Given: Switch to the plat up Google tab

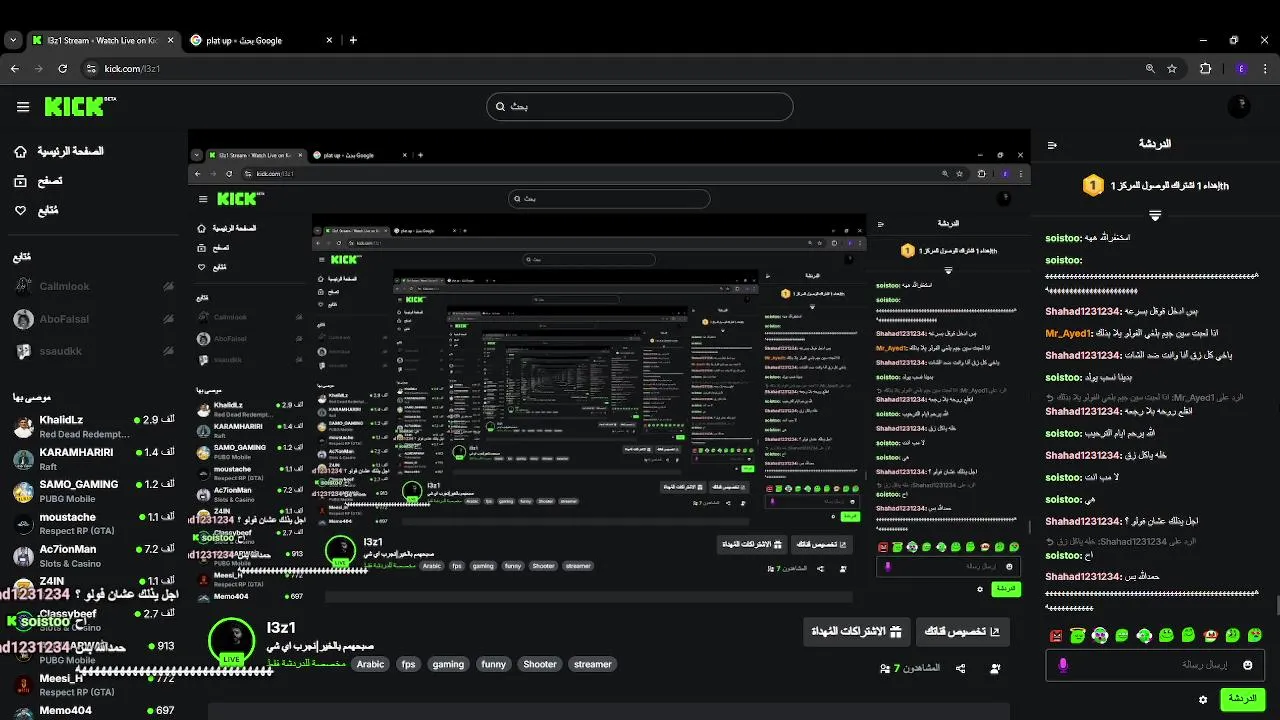Looking at the screenshot, I should click(x=244, y=40).
